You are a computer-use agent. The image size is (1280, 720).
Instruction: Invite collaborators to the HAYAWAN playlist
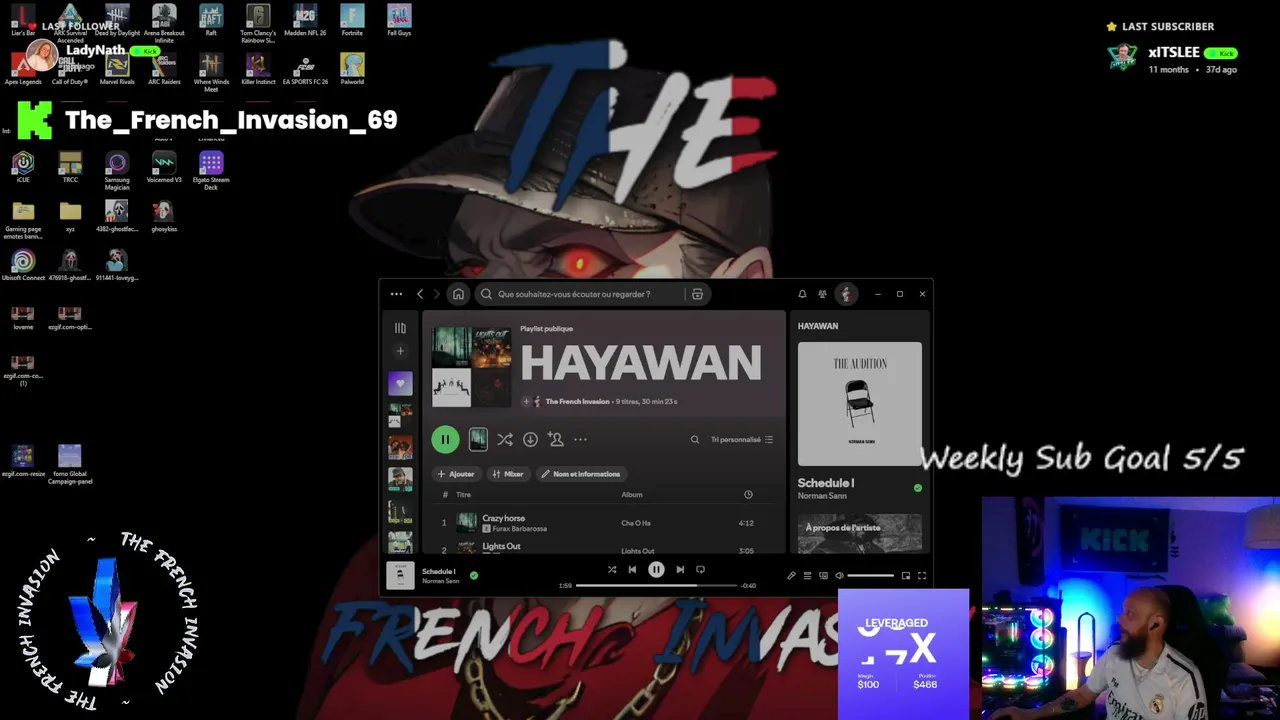[555, 439]
